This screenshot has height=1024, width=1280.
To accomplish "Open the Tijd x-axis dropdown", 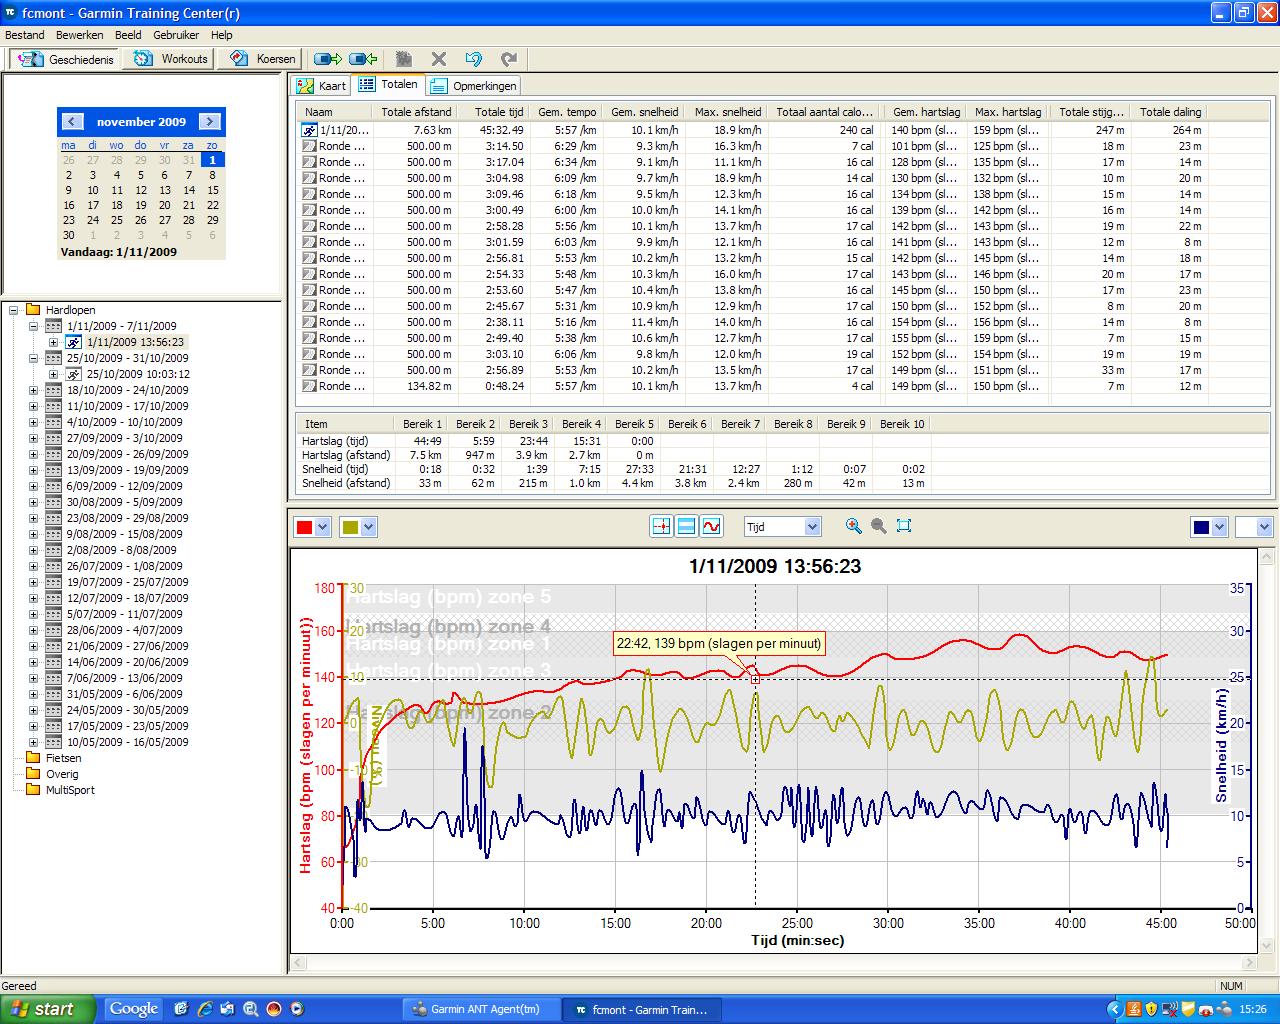I will tap(812, 526).
